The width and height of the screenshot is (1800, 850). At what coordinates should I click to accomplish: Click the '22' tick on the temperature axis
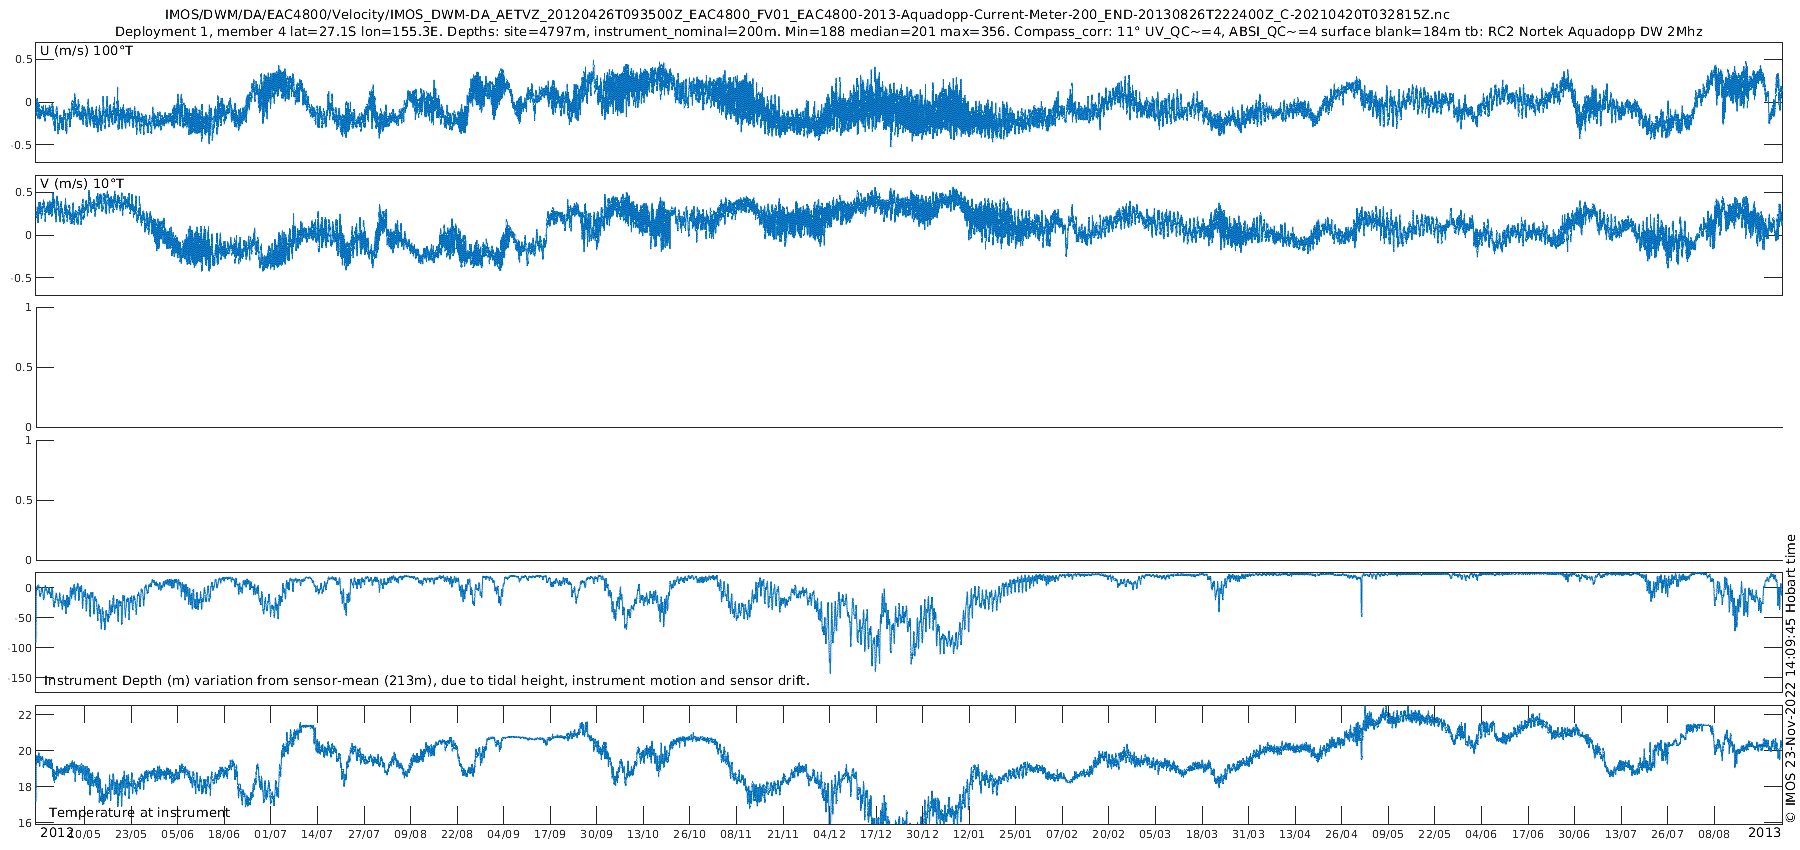click(x=25, y=715)
